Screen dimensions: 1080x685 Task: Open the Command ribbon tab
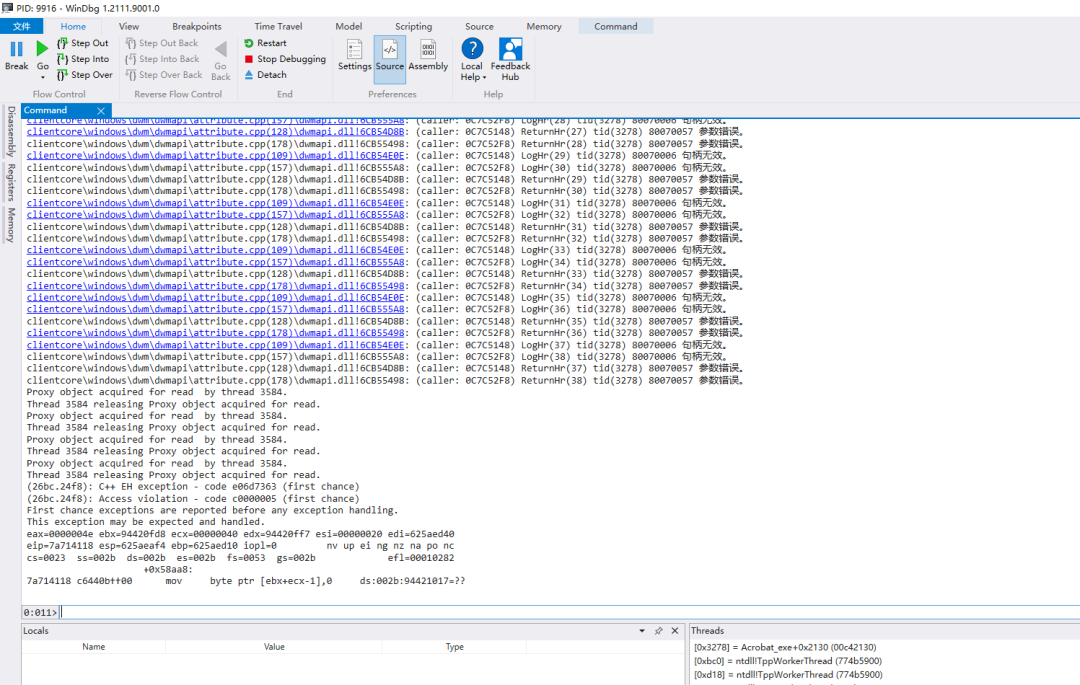pos(616,26)
